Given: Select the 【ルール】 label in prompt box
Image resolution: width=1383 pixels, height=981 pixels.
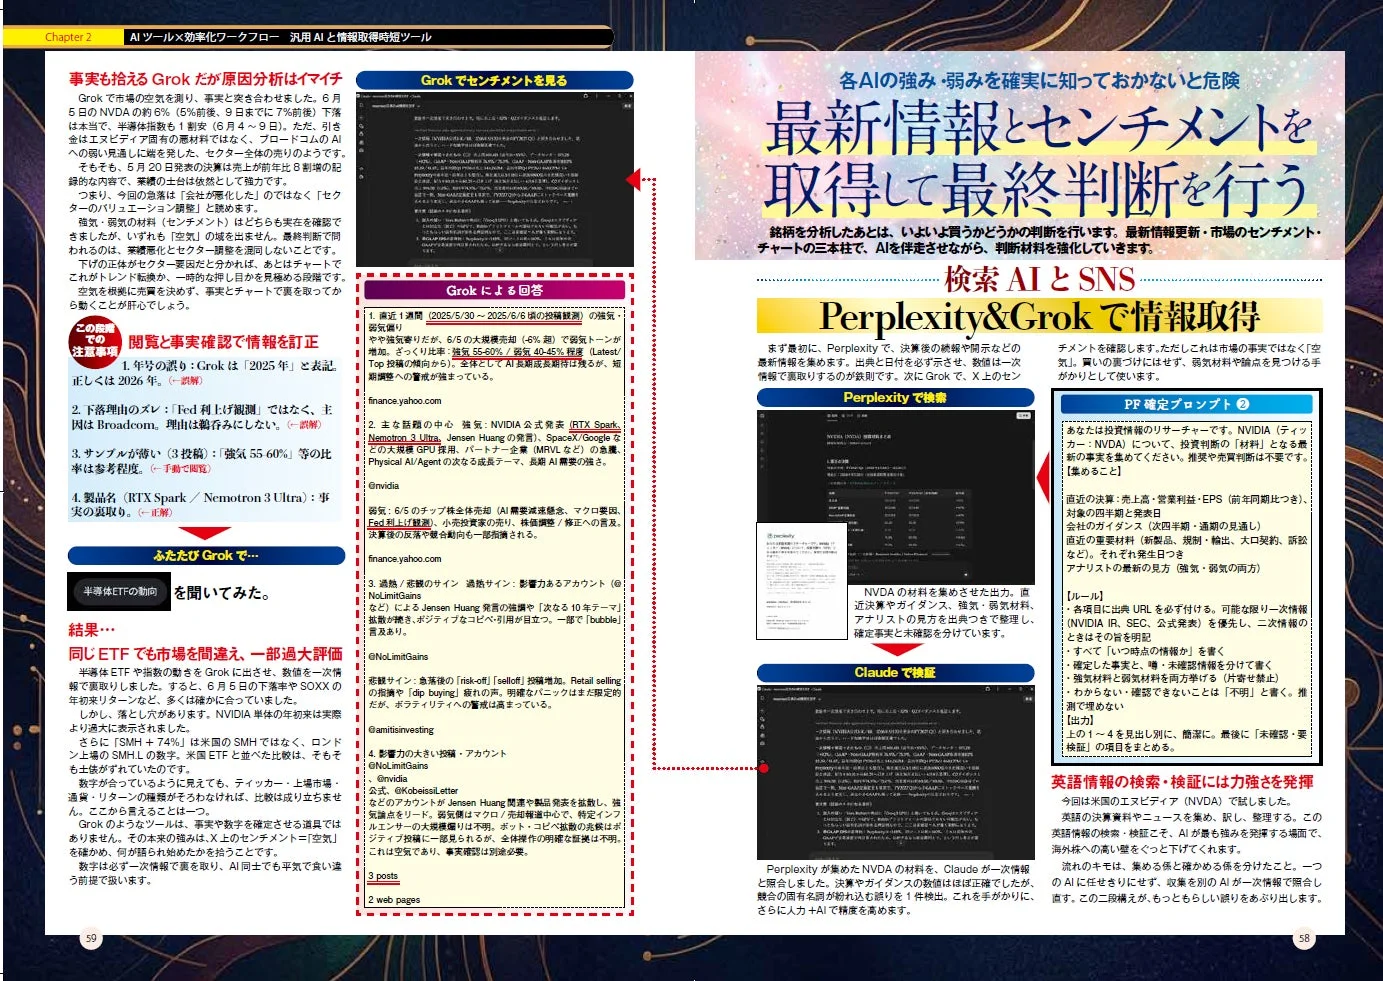Looking at the screenshot, I should 1084,596.
